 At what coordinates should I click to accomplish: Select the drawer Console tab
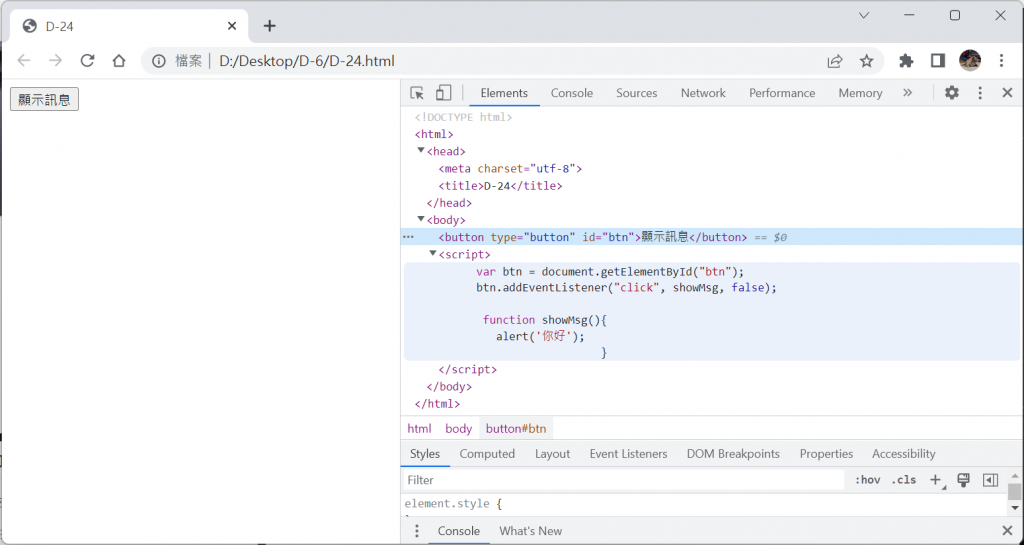coord(458,531)
